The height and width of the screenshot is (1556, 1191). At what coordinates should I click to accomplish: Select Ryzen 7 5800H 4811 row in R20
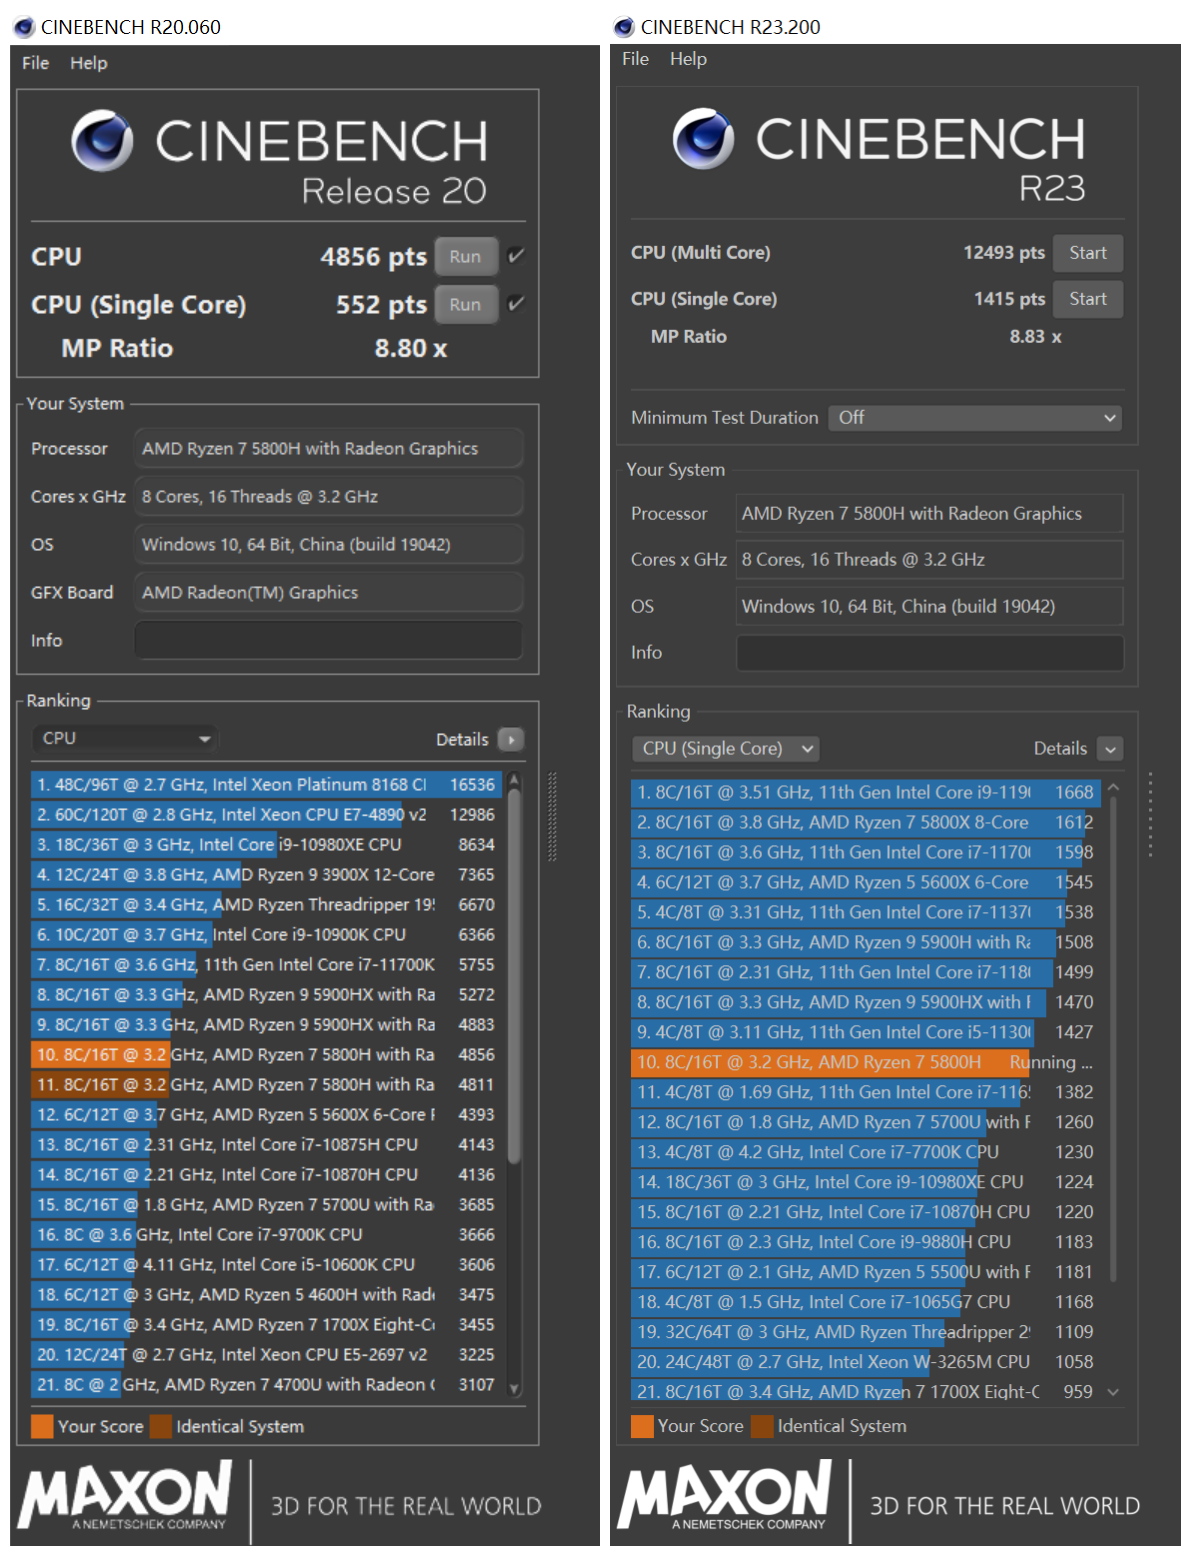pos(267,1085)
